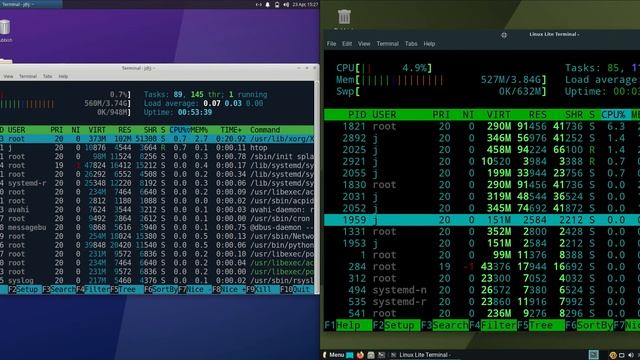Click the battery icon in the top panel
640x360 pixels.
(277, 4)
